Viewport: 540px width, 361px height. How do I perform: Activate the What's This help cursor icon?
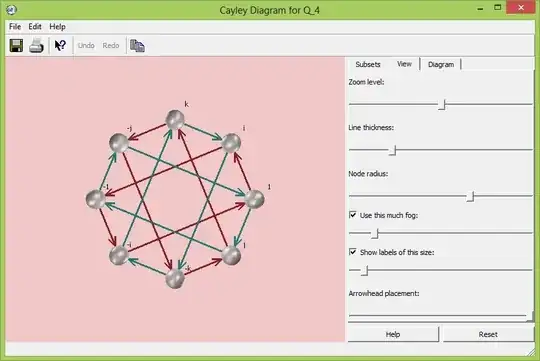click(60, 45)
